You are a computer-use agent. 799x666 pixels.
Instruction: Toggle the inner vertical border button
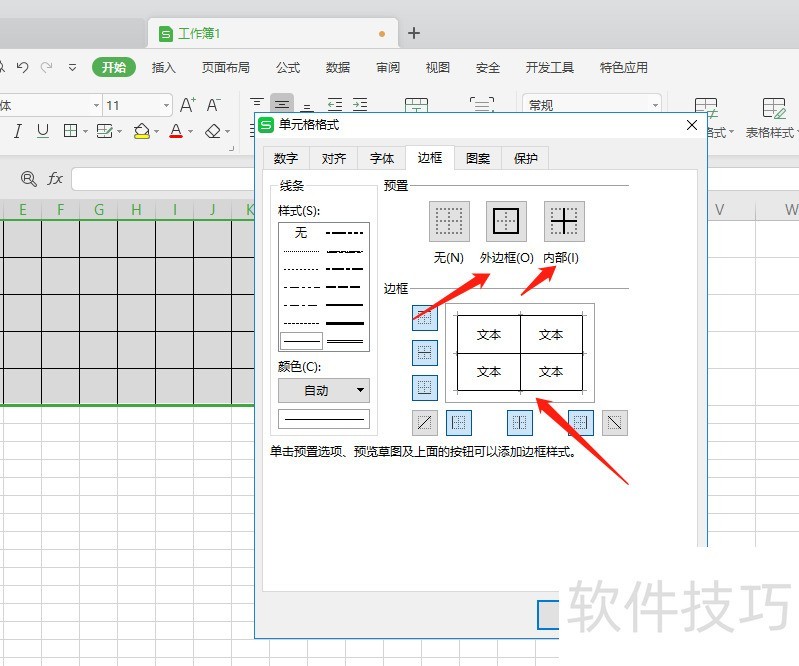click(520, 423)
